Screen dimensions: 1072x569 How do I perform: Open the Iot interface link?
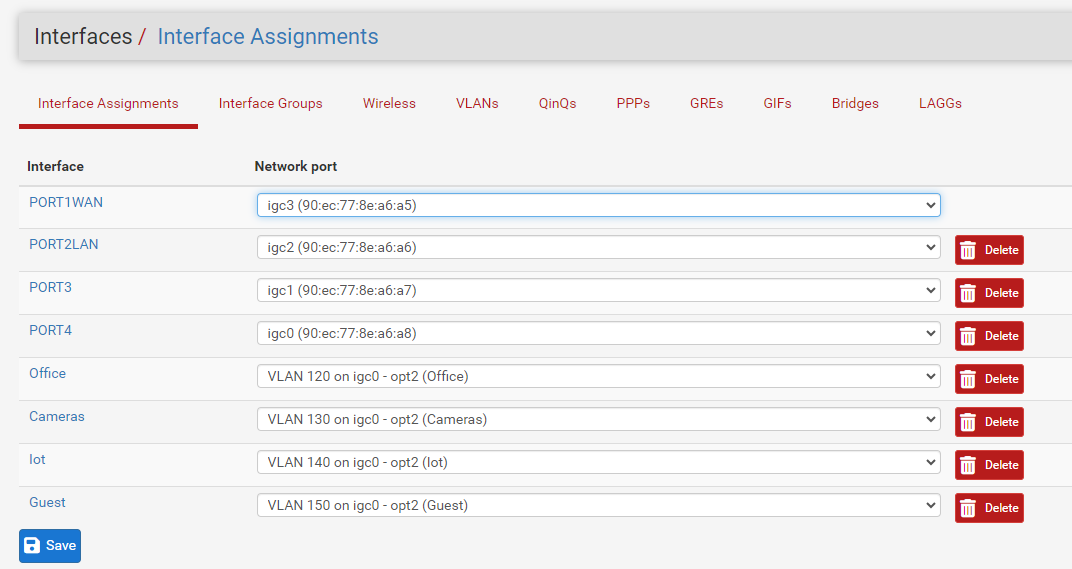coord(37,460)
